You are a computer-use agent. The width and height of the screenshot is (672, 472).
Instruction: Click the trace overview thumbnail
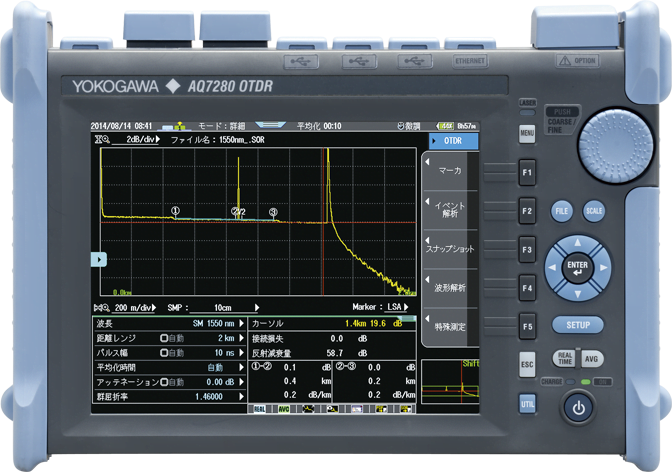click(450, 382)
